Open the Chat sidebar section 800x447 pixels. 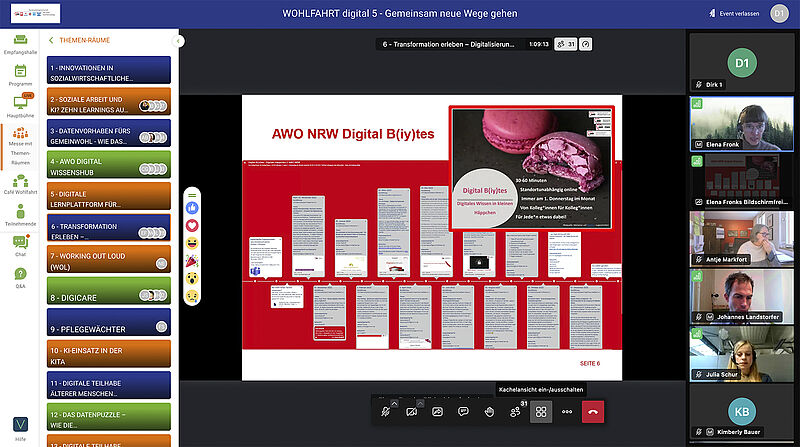click(x=20, y=245)
